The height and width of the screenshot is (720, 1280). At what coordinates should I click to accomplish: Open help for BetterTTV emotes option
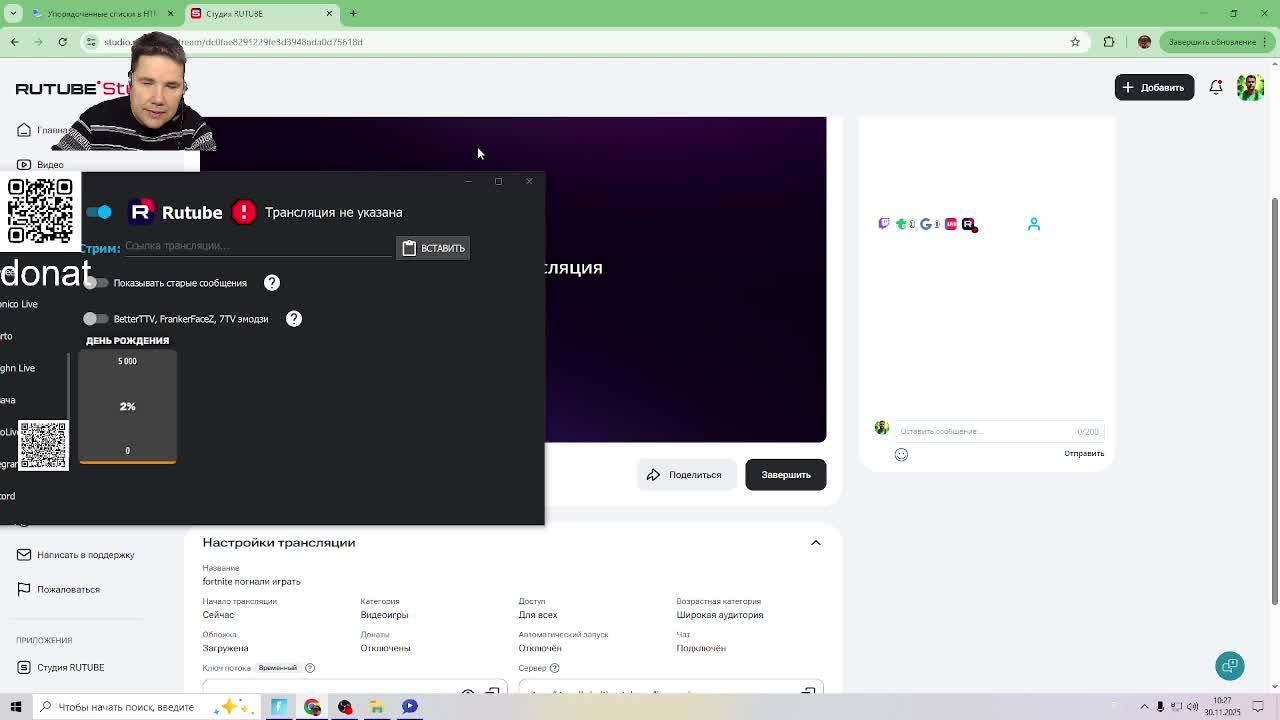pos(294,319)
